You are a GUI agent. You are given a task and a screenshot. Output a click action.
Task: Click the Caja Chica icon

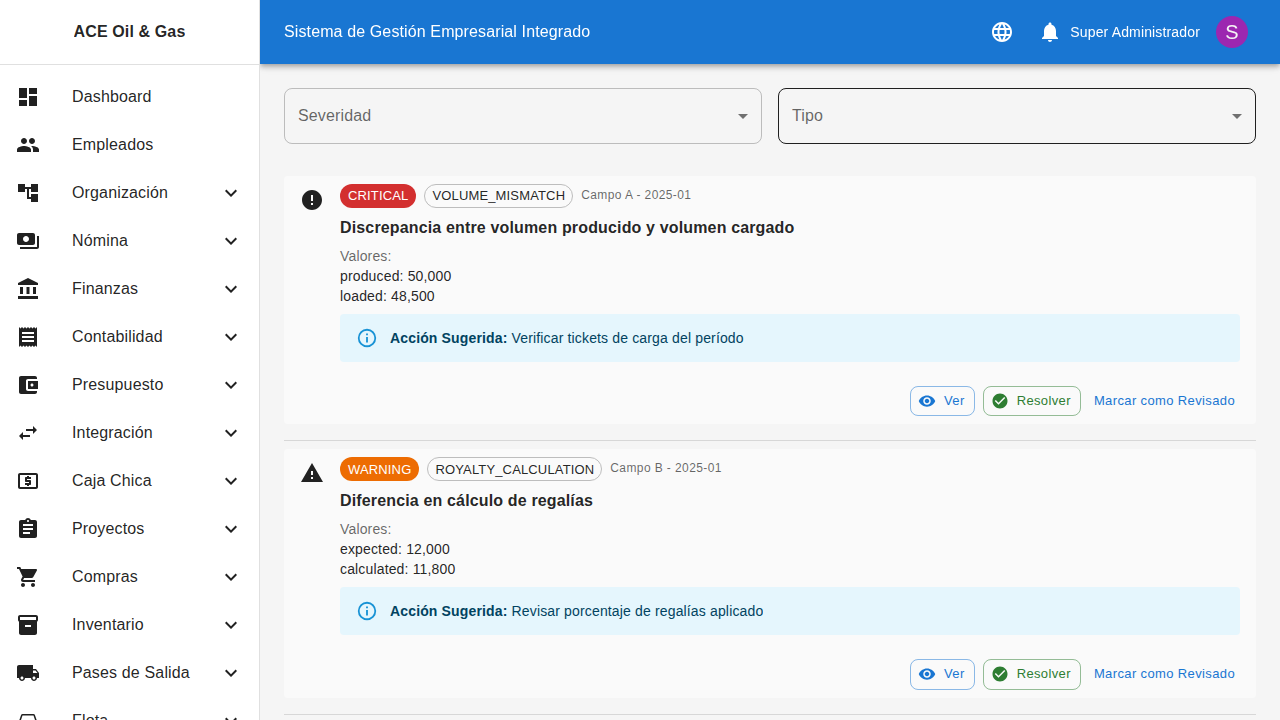point(28,481)
